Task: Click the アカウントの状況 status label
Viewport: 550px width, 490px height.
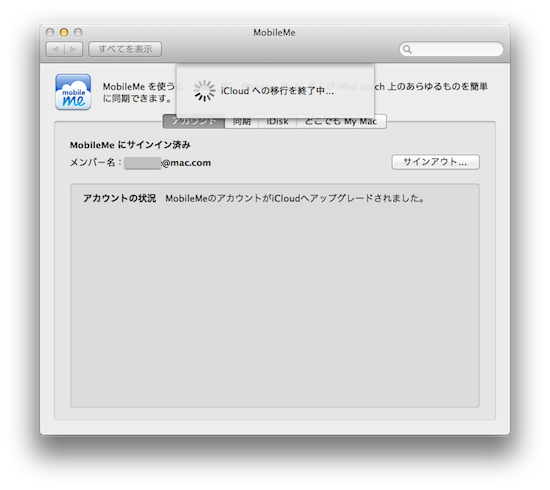Action: click(x=119, y=198)
